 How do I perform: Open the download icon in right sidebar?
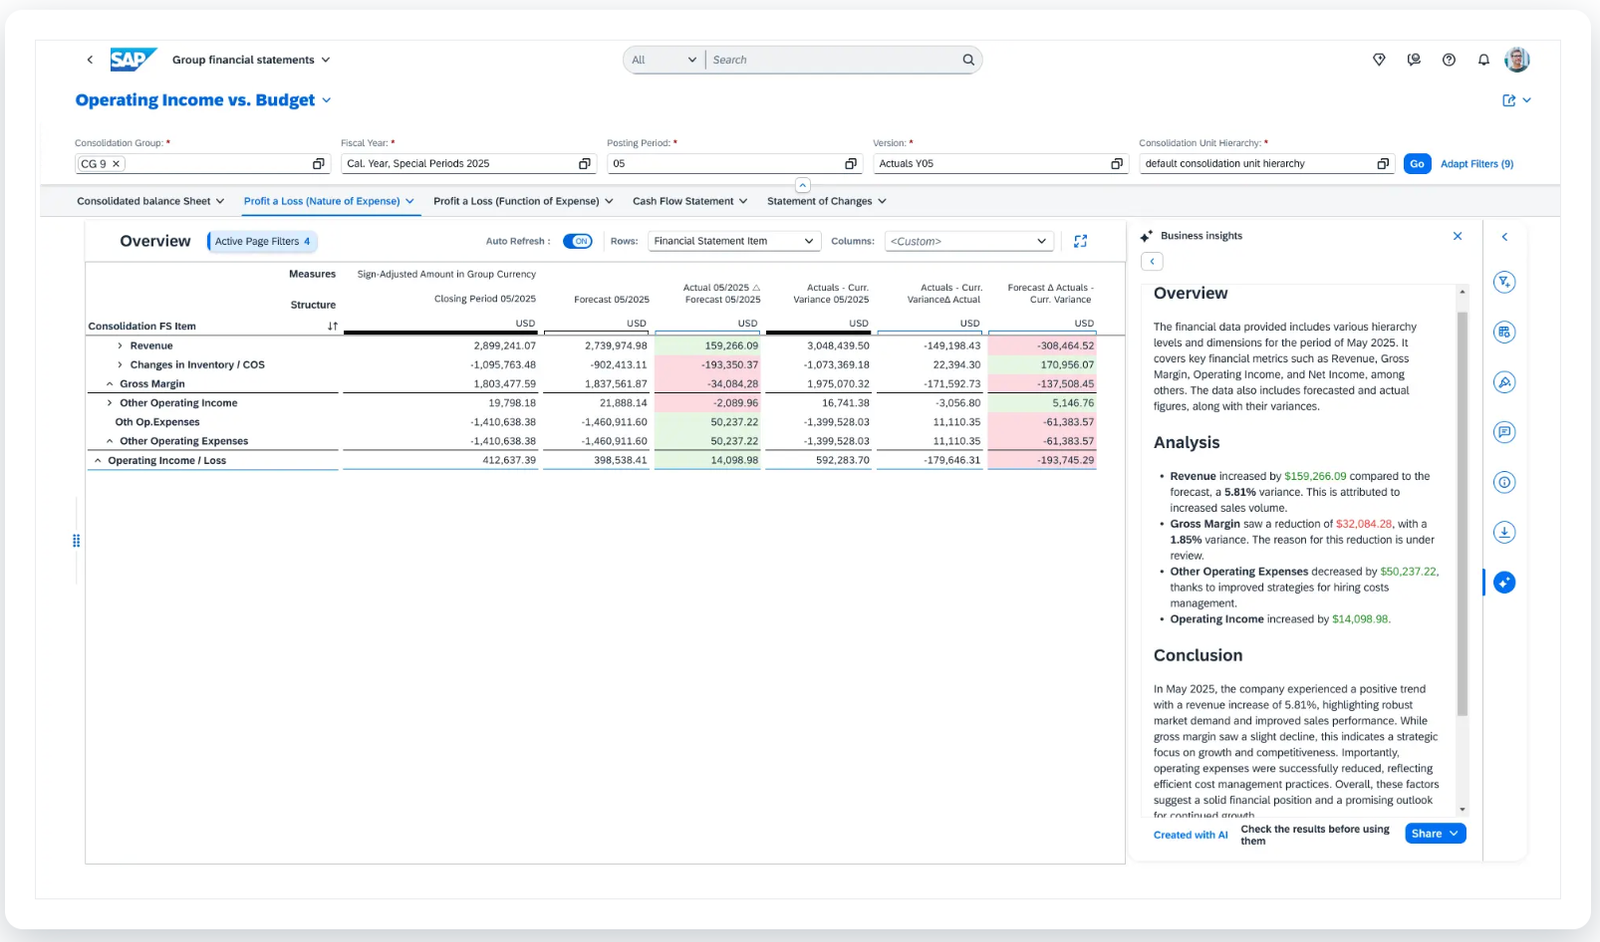[1504, 532]
